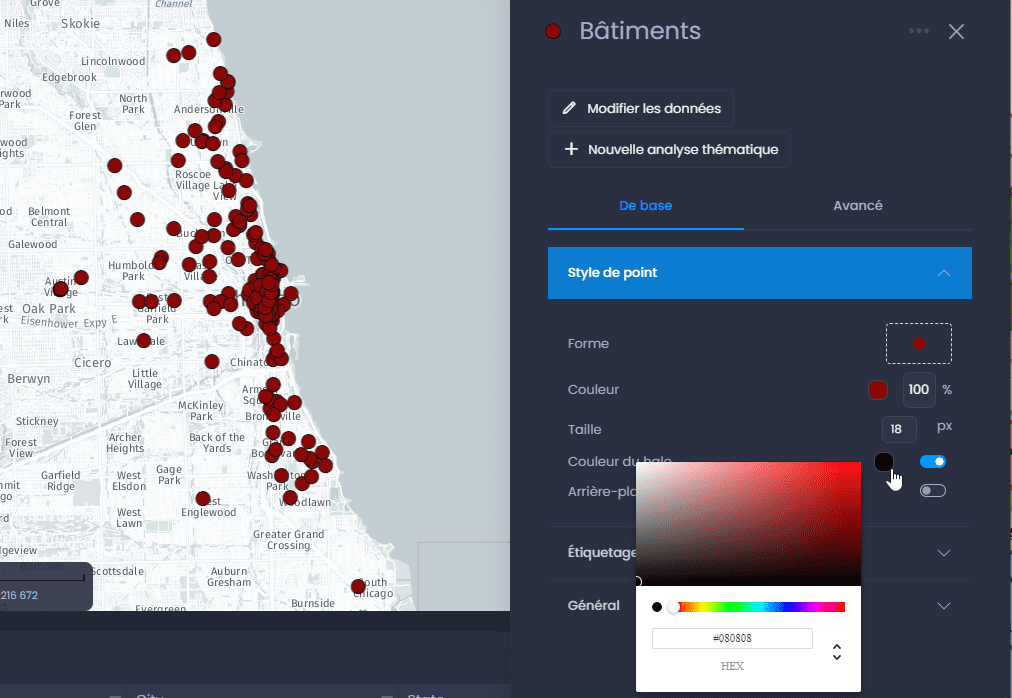Enable the Arrière-plan toggle
The height and width of the screenshot is (698, 1012).
[933, 491]
